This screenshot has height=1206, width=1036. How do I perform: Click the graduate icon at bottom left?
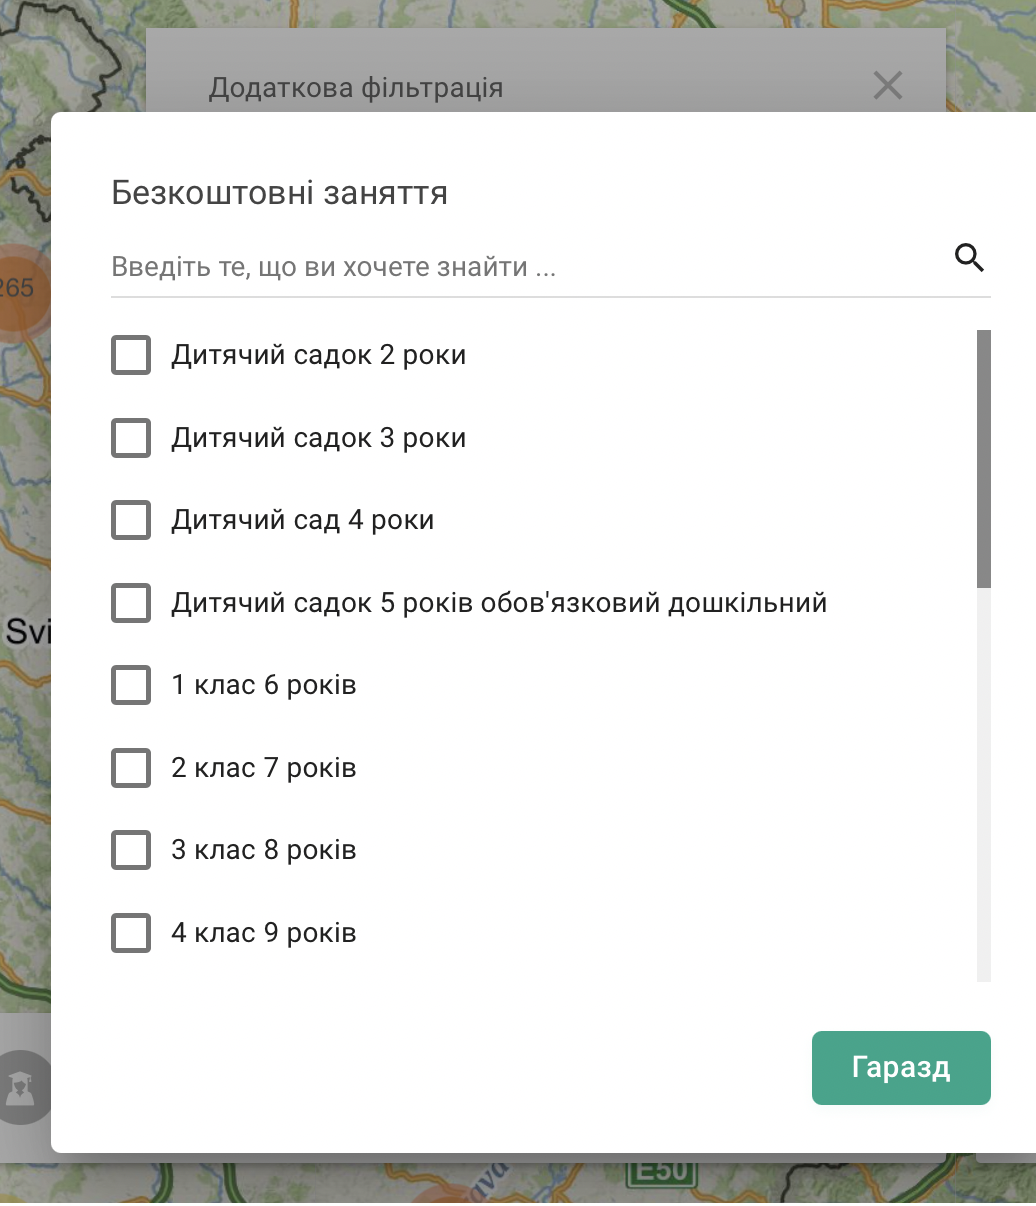[20, 1087]
